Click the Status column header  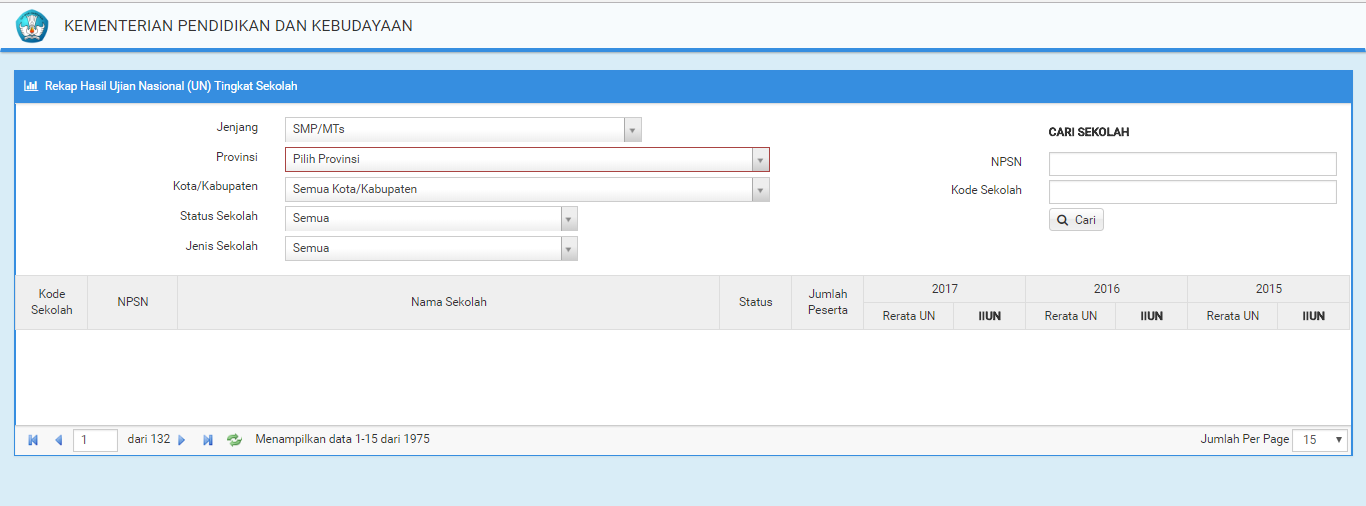tap(756, 302)
